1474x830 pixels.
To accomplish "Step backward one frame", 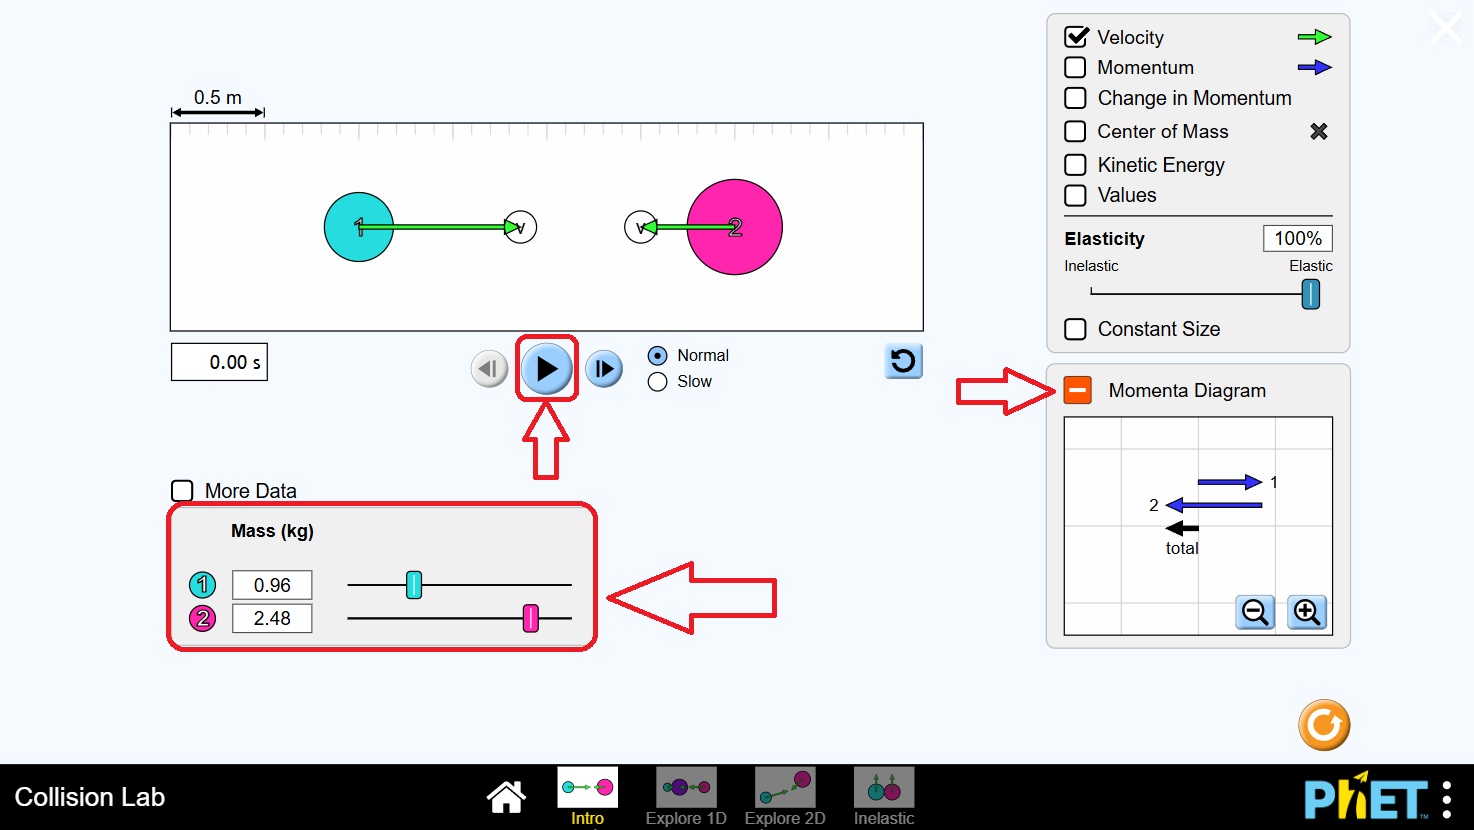I will (x=489, y=369).
